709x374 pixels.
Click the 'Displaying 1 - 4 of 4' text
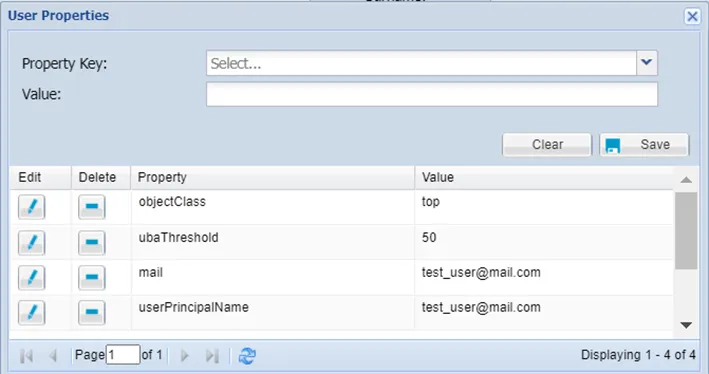[638, 355]
